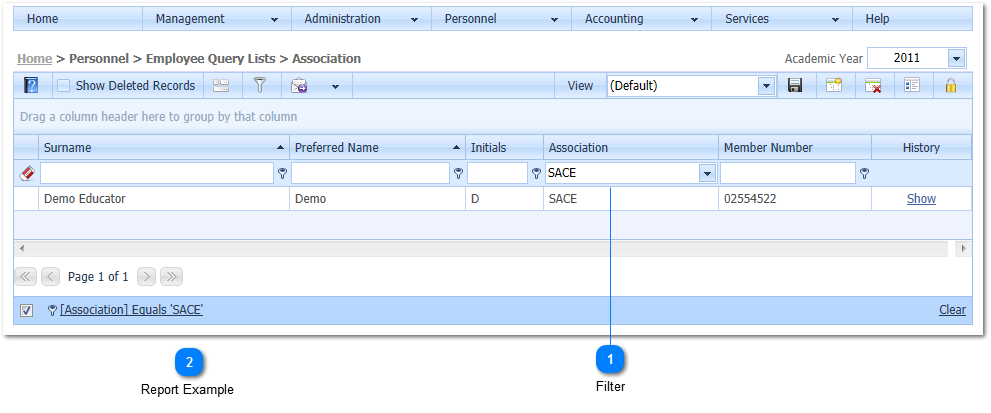The height and width of the screenshot is (413, 991).
Task: Click the help icon in the toolbar
Action: click(x=31, y=86)
